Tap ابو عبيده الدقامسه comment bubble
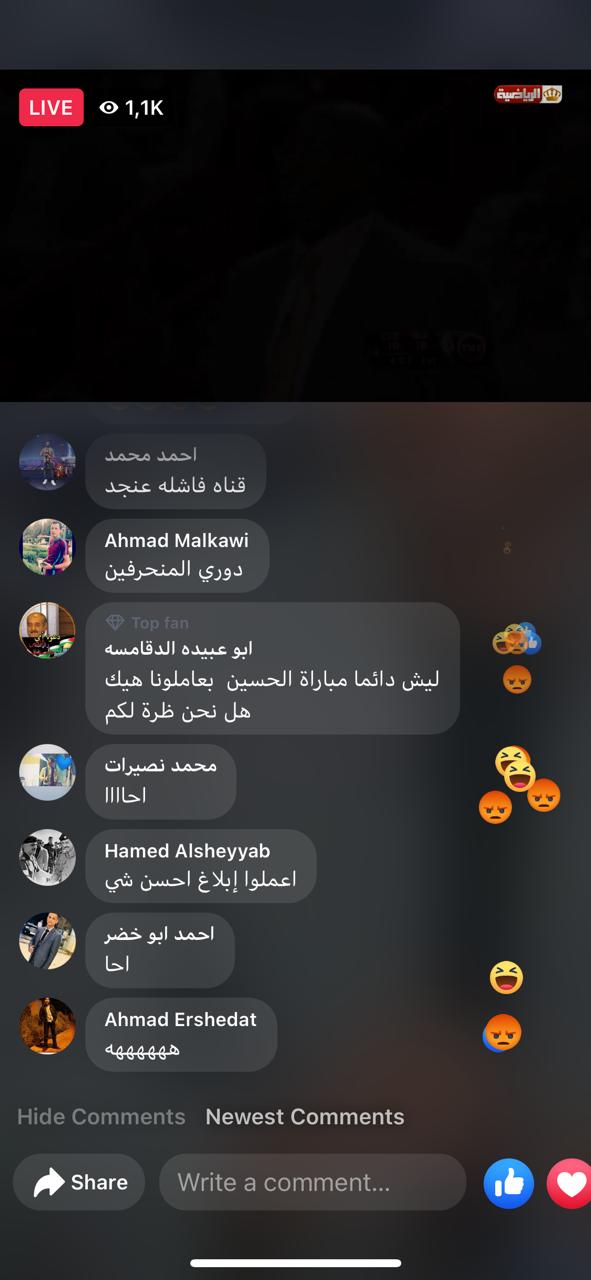This screenshot has width=591, height=1280. click(x=273, y=668)
